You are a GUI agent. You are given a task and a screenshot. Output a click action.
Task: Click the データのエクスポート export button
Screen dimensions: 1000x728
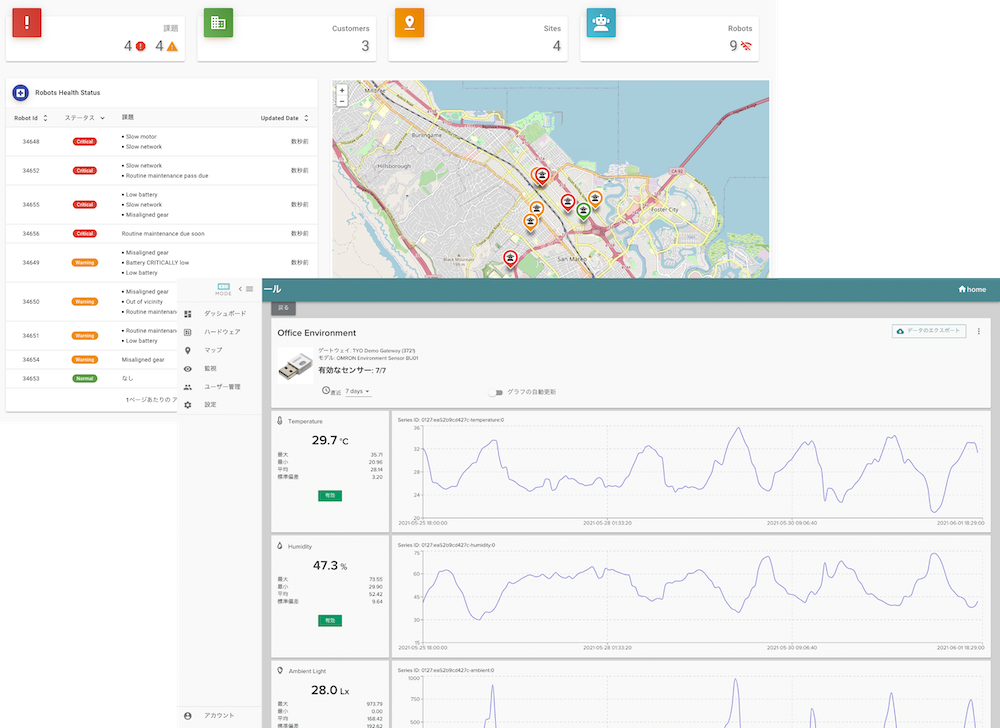(x=929, y=331)
